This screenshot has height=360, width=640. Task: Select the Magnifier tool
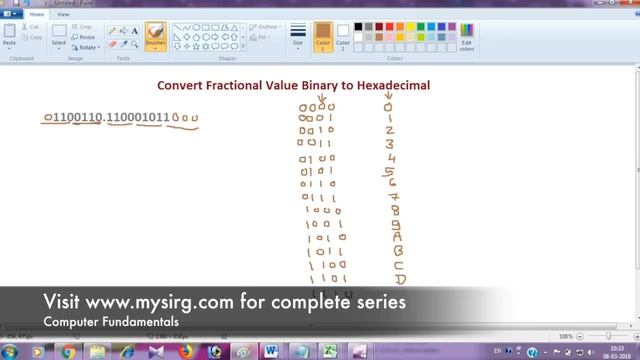pyautogui.click(x=135, y=44)
